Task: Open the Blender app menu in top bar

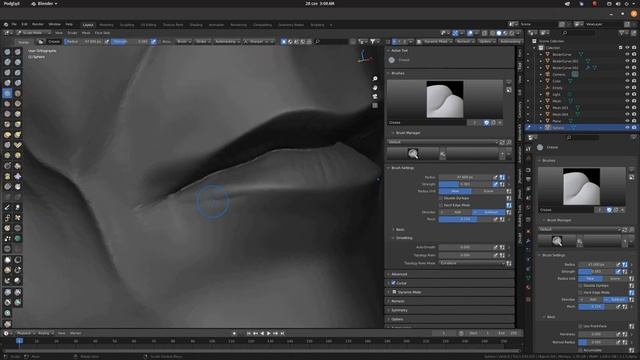Action: click(x=44, y=4)
